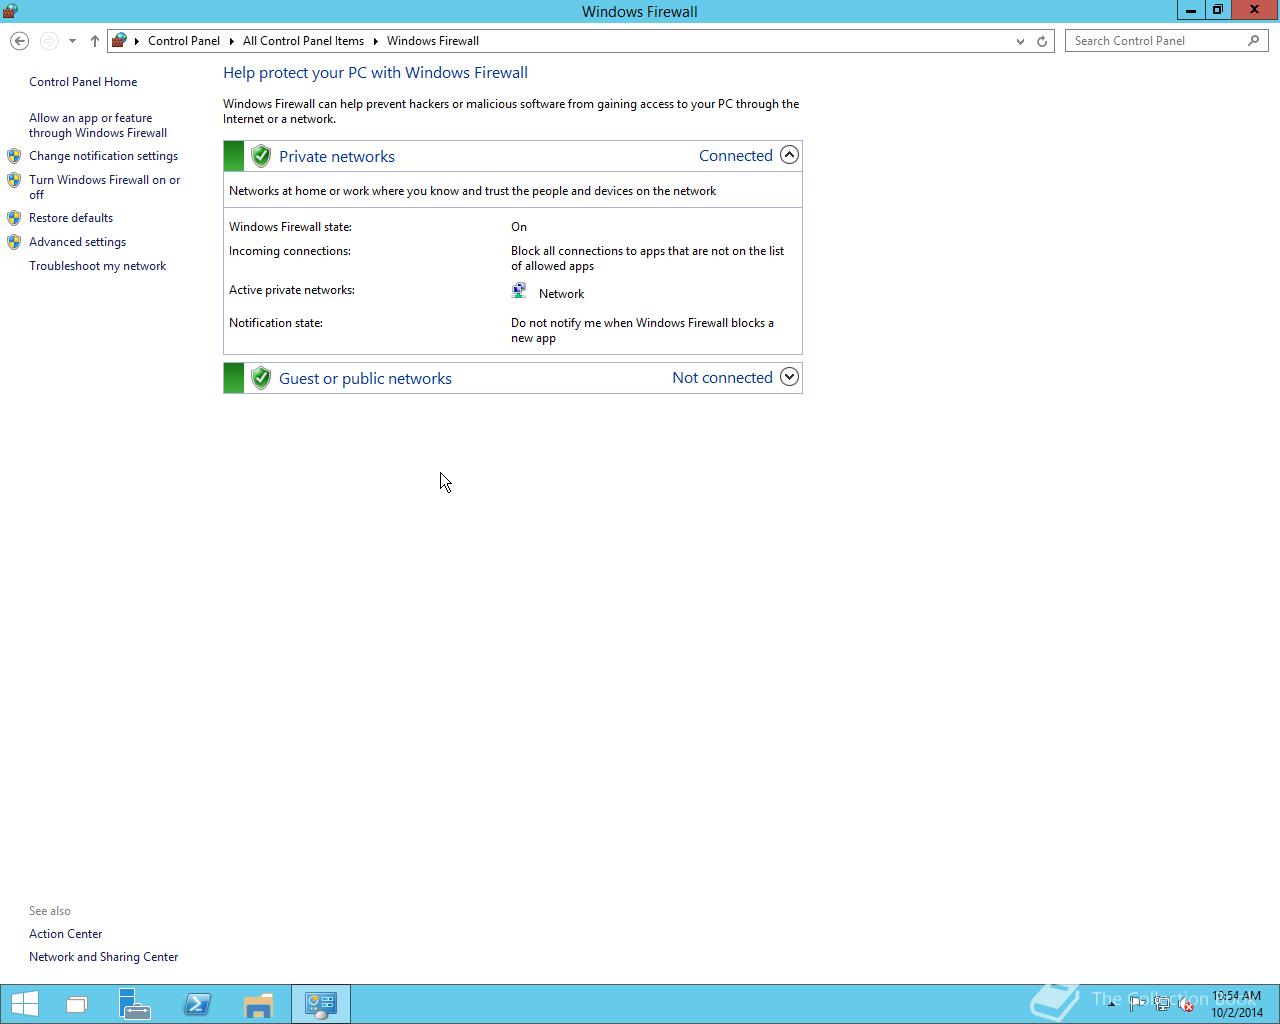This screenshot has width=1280, height=1024.
Task: Open Change notification settings link
Action: click(x=103, y=156)
